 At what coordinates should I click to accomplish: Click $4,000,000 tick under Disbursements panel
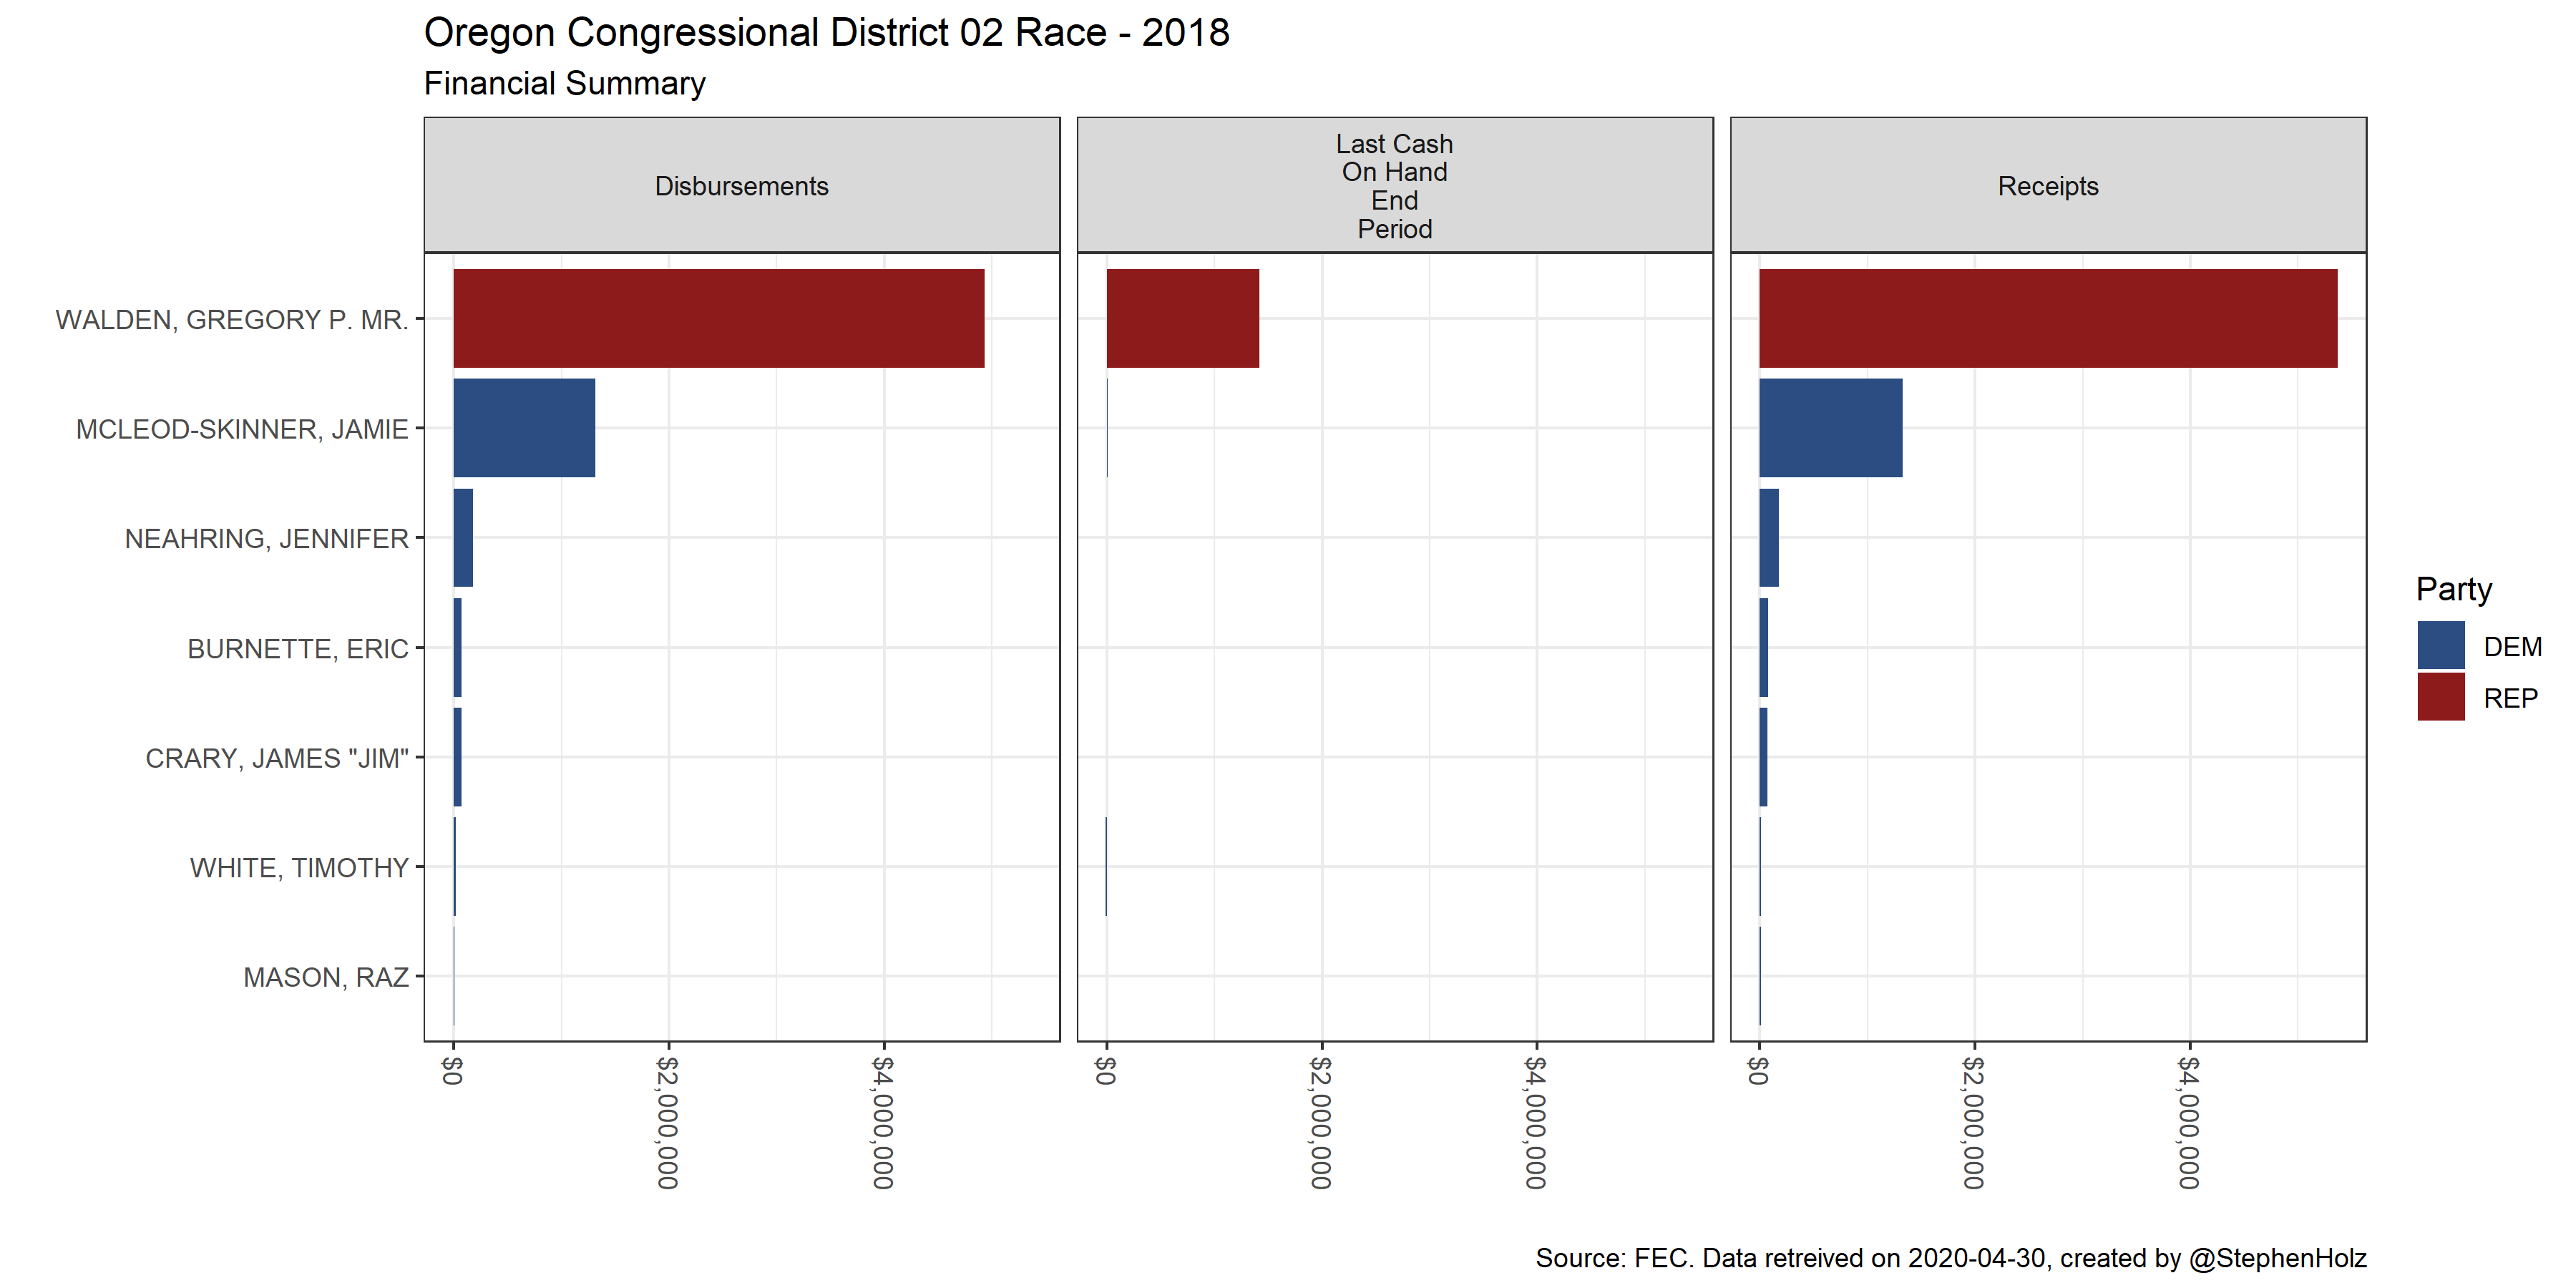click(883, 1122)
